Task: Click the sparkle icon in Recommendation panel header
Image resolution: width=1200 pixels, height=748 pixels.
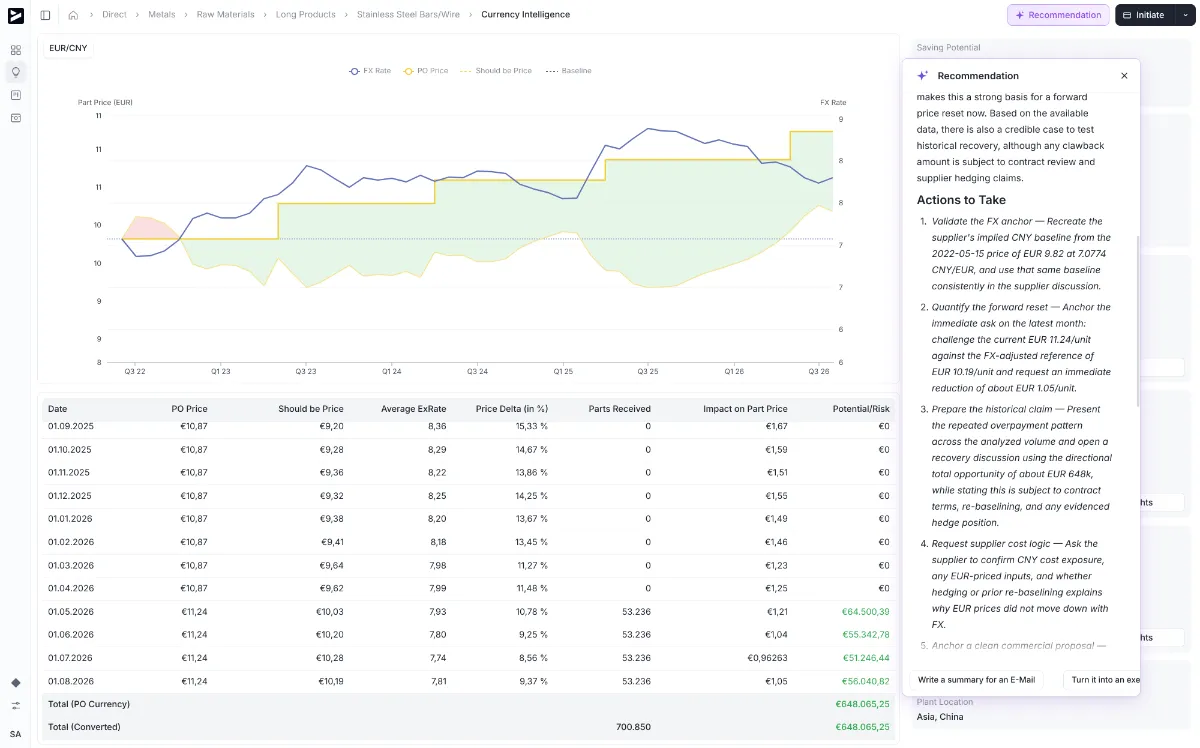Action: tap(923, 76)
